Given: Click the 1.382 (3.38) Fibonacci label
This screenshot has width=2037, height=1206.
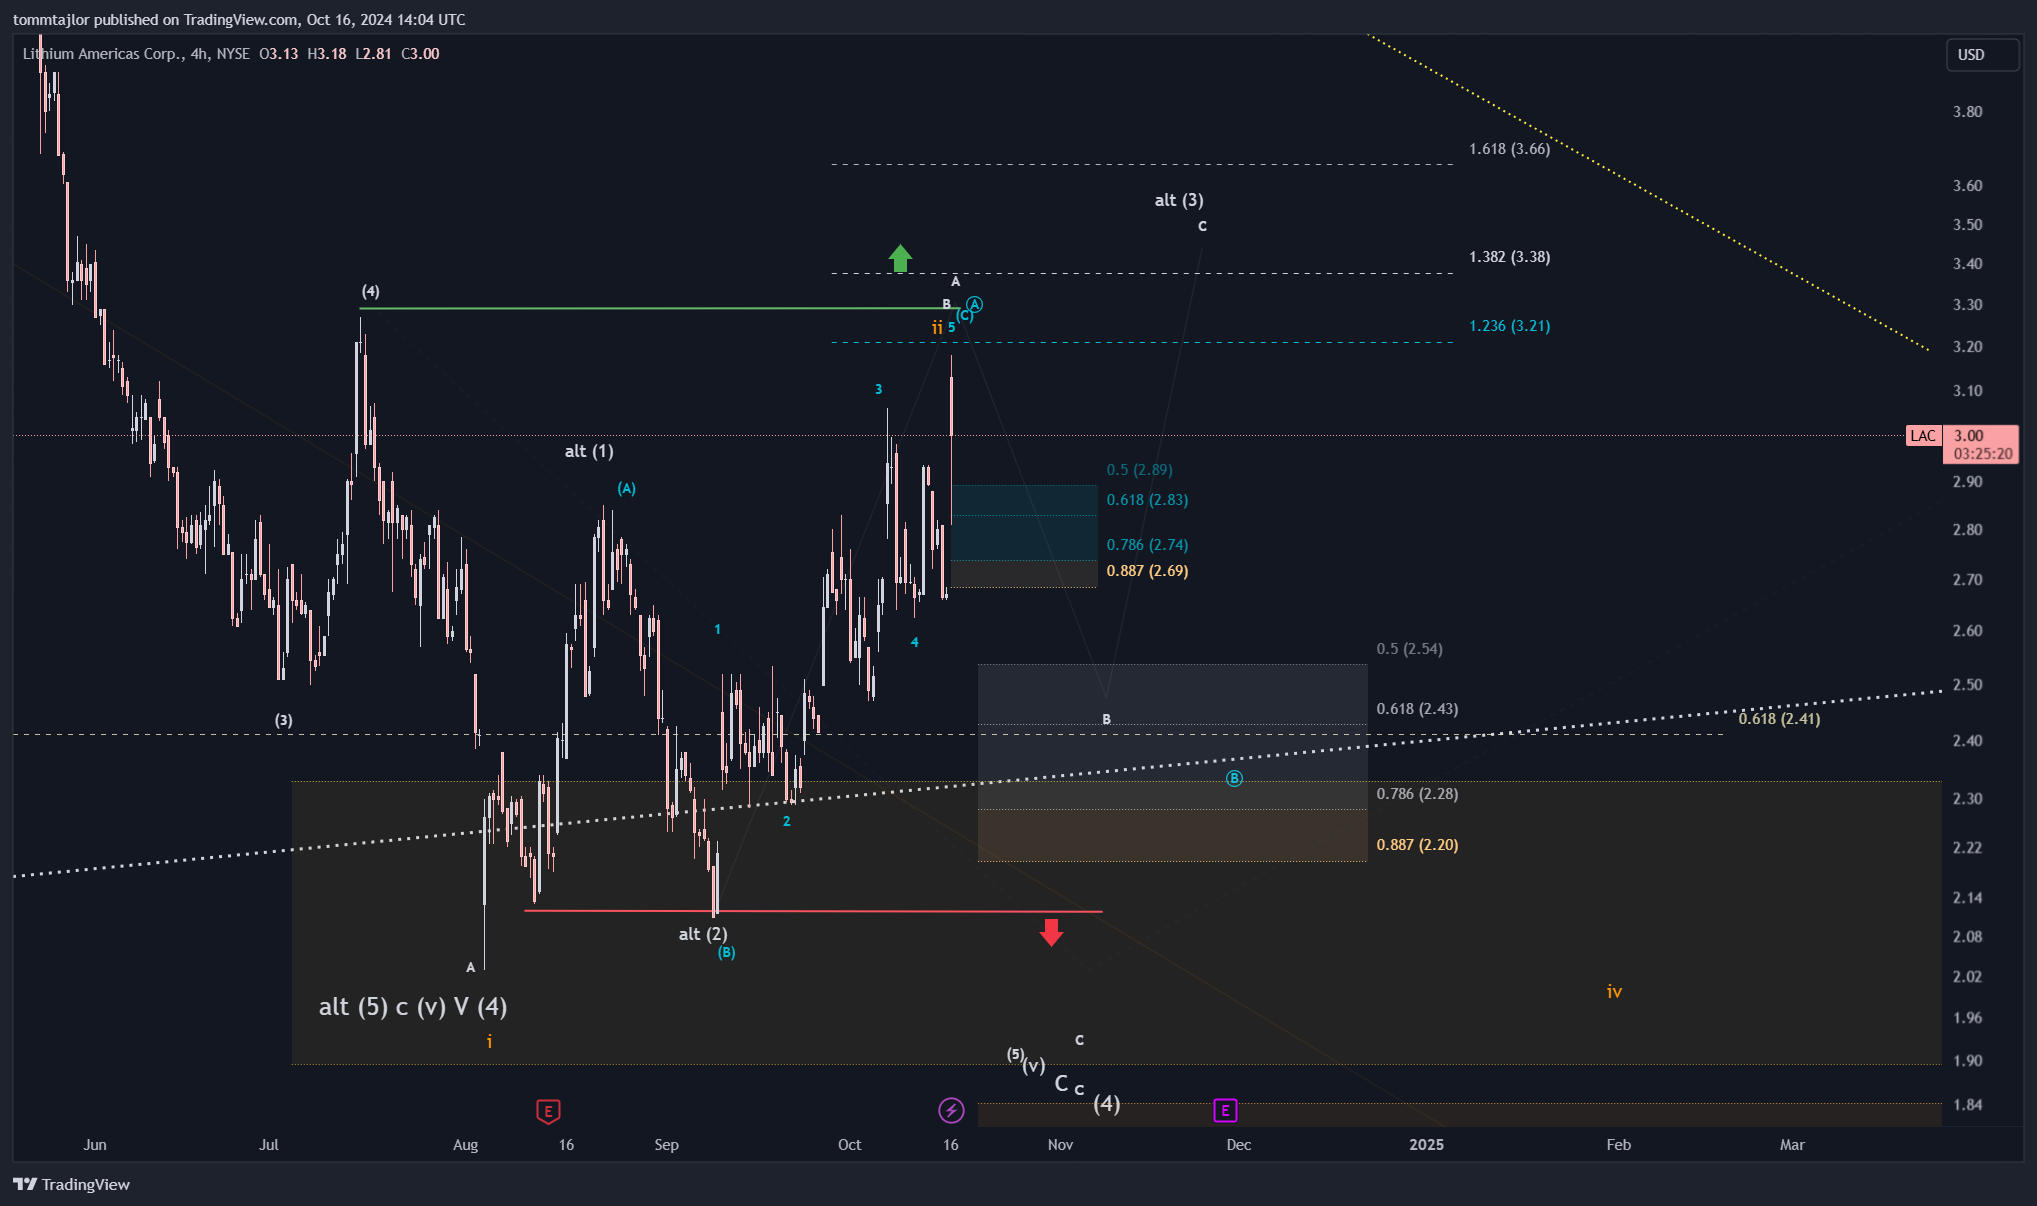Looking at the screenshot, I should point(1509,257).
